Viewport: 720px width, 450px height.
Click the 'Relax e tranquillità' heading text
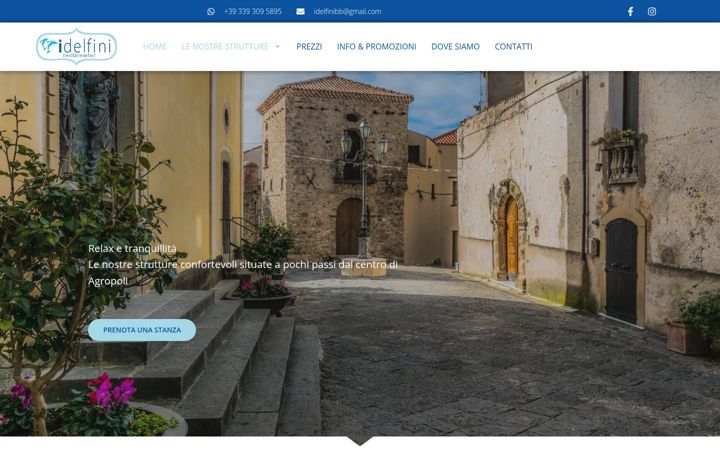(x=132, y=248)
